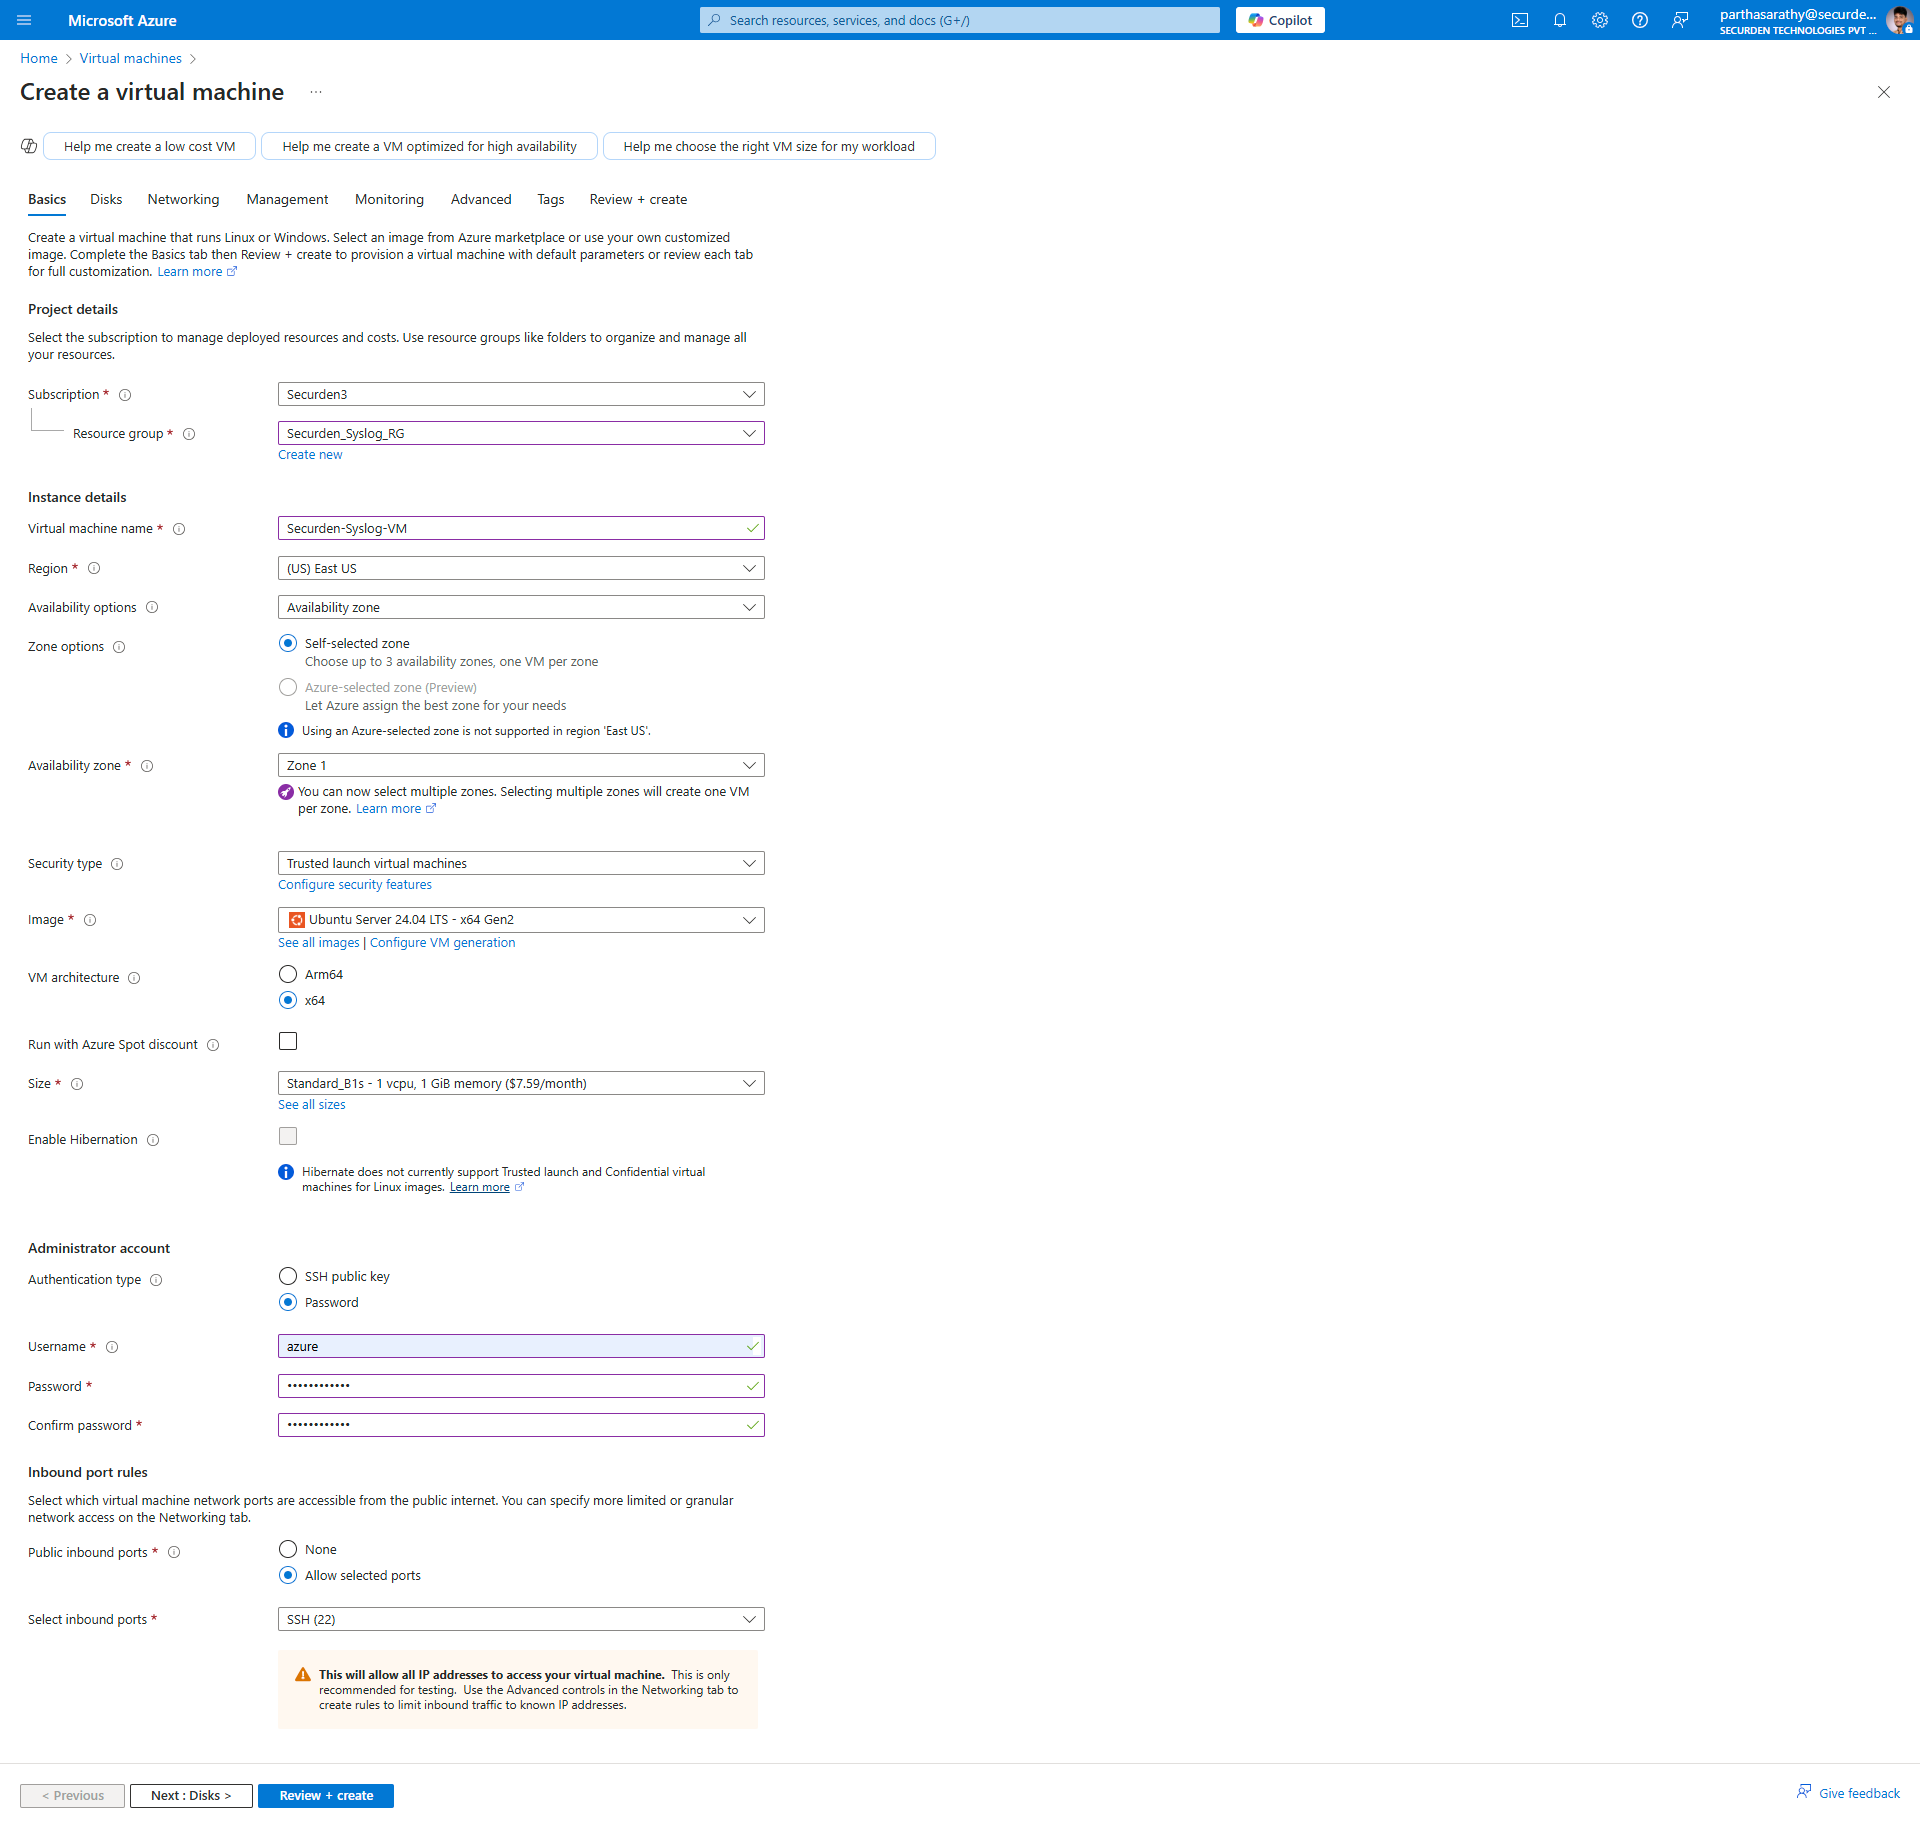
Task: Open the Size dropdown Standard_B1s
Action: point(521,1083)
